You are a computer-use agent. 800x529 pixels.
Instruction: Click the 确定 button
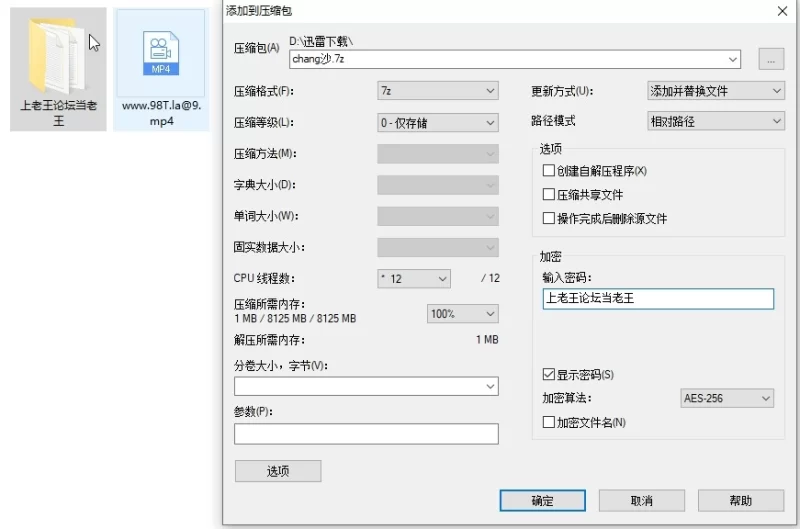[542, 500]
